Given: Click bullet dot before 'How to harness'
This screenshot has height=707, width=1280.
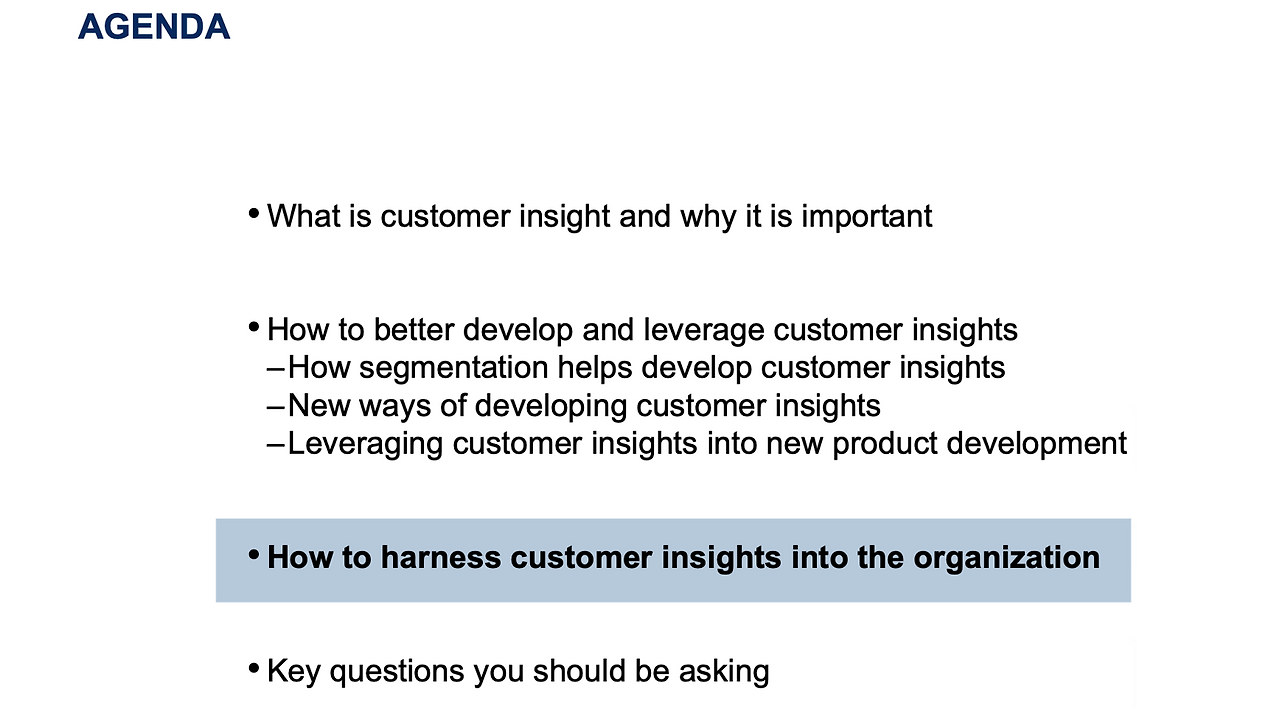Looking at the screenshot, I should click(254, 554).
